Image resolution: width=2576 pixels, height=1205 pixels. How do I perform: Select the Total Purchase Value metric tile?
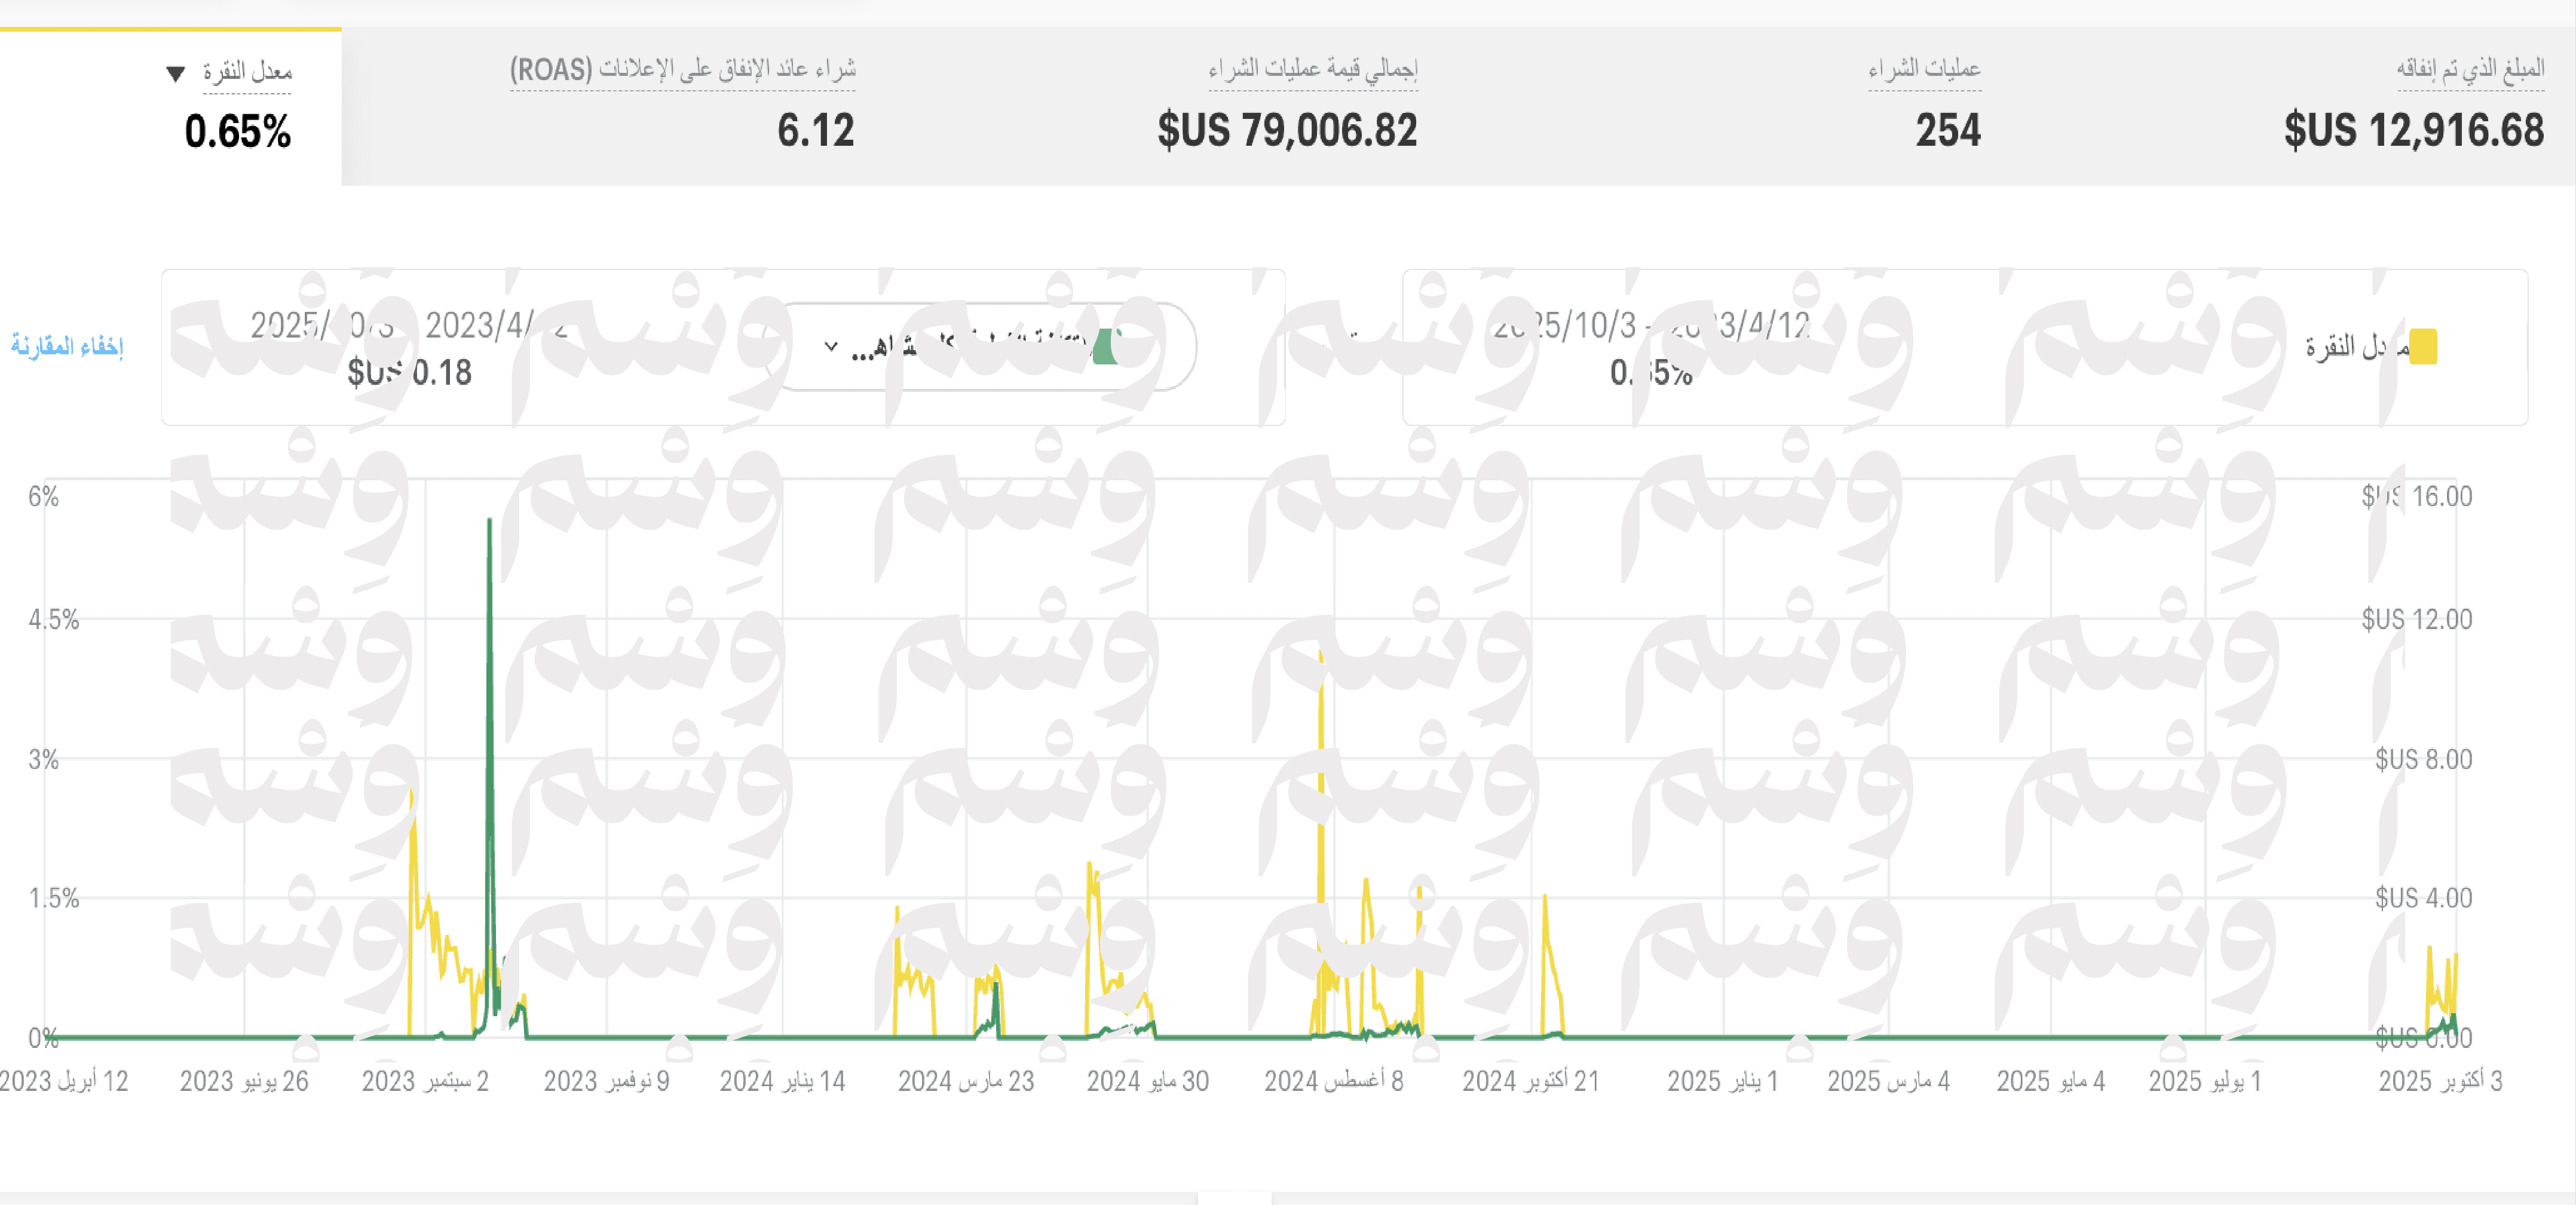(x=1287, y=129)
